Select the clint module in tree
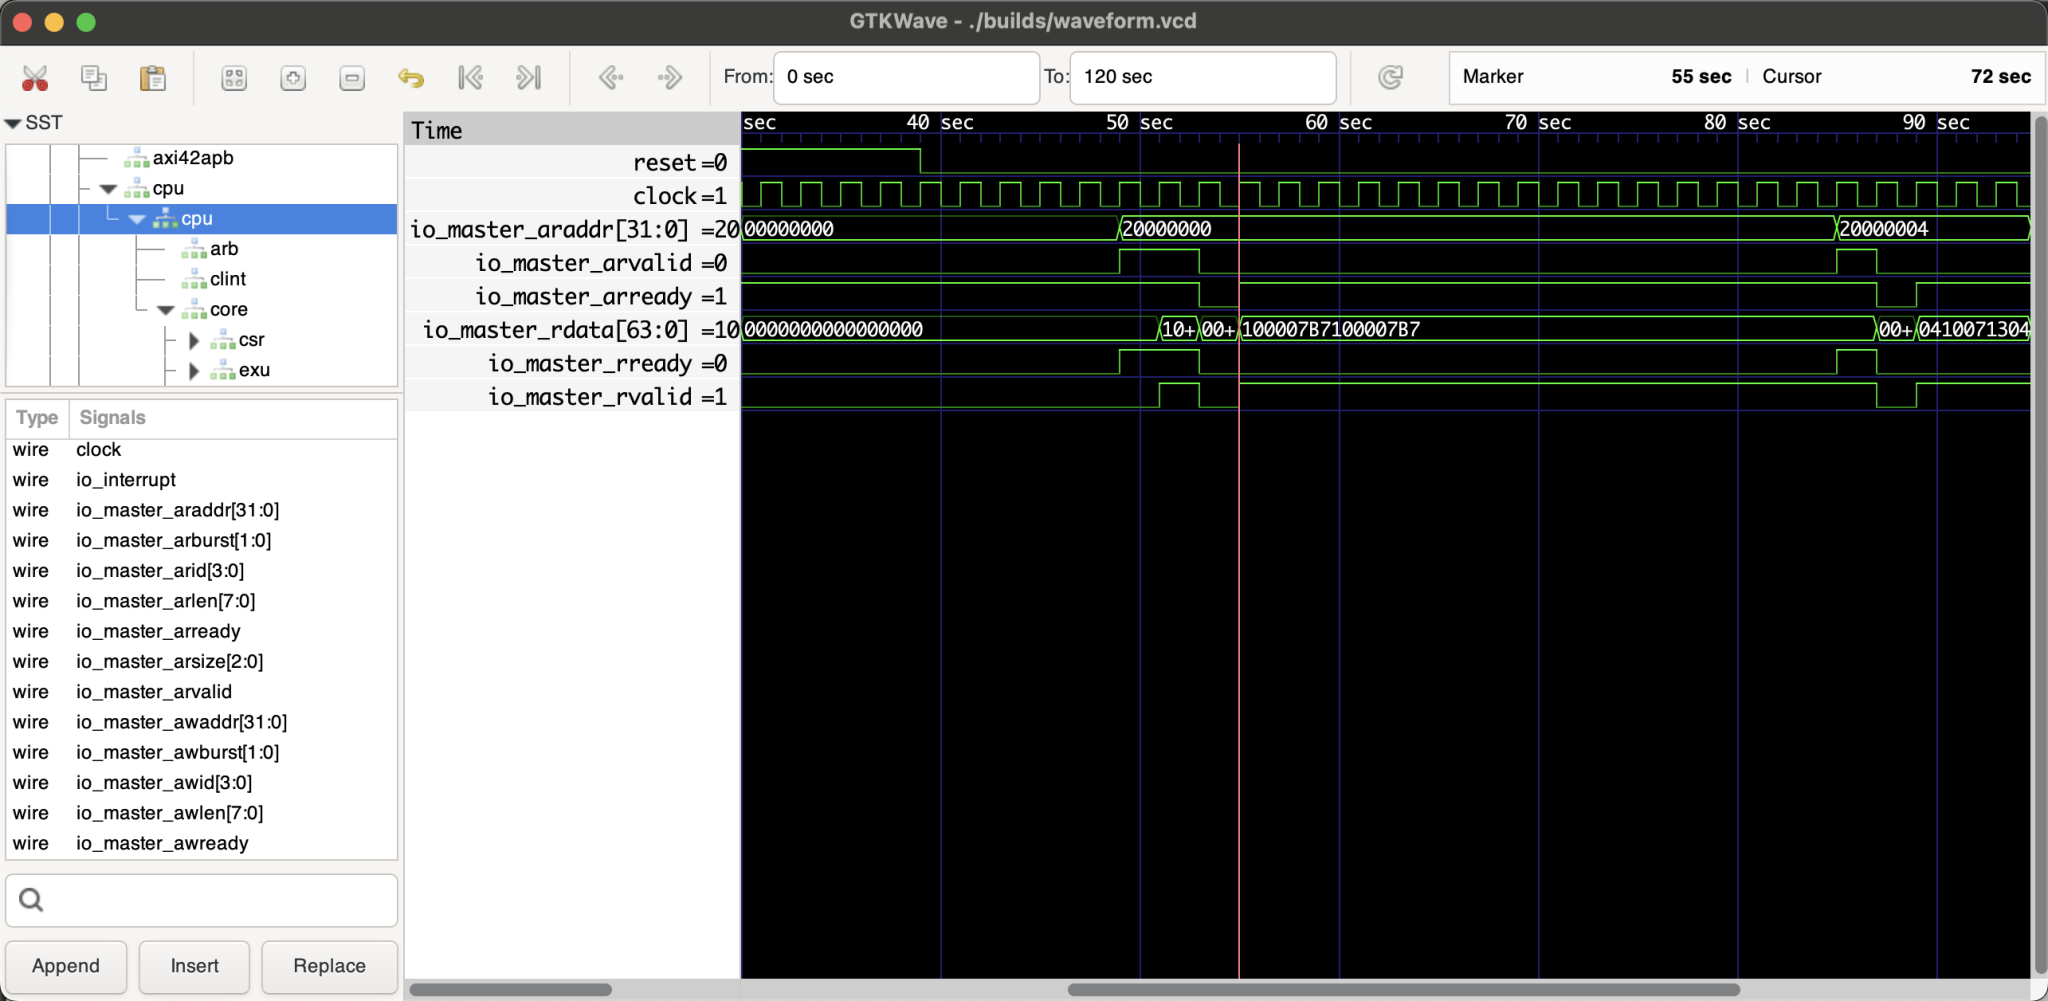Screen dimensions: 2048x1001 point(227,279)
